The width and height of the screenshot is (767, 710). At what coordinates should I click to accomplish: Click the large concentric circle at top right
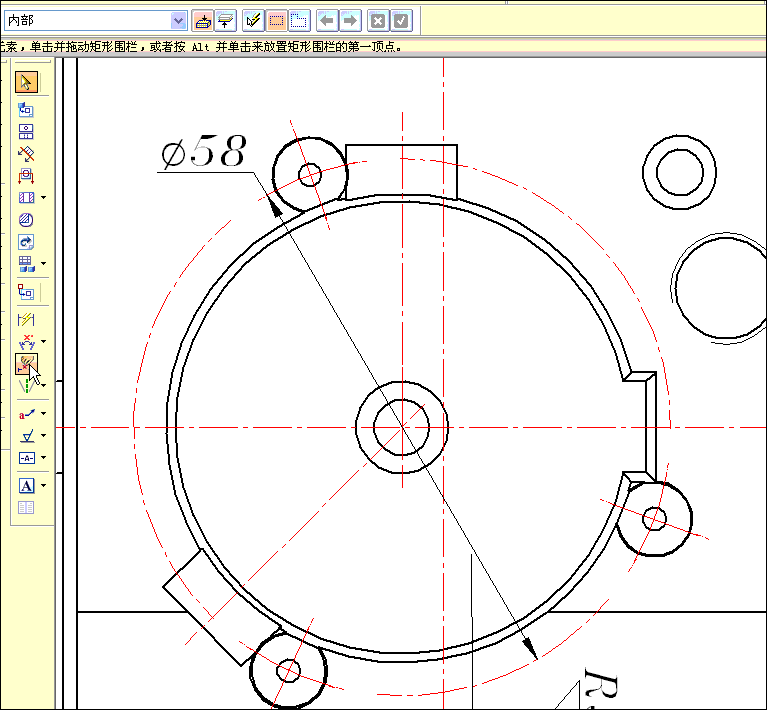tap(679, 172)
